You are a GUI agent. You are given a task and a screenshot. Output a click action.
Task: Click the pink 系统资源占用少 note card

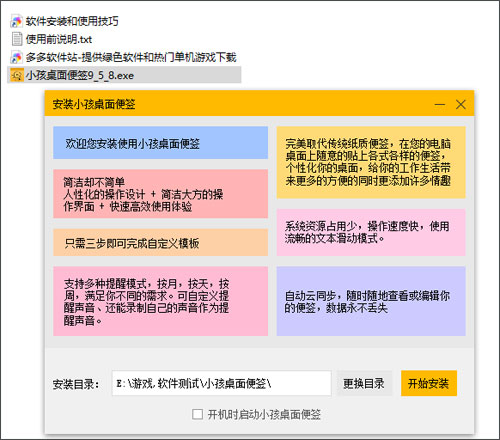(371, 232)
